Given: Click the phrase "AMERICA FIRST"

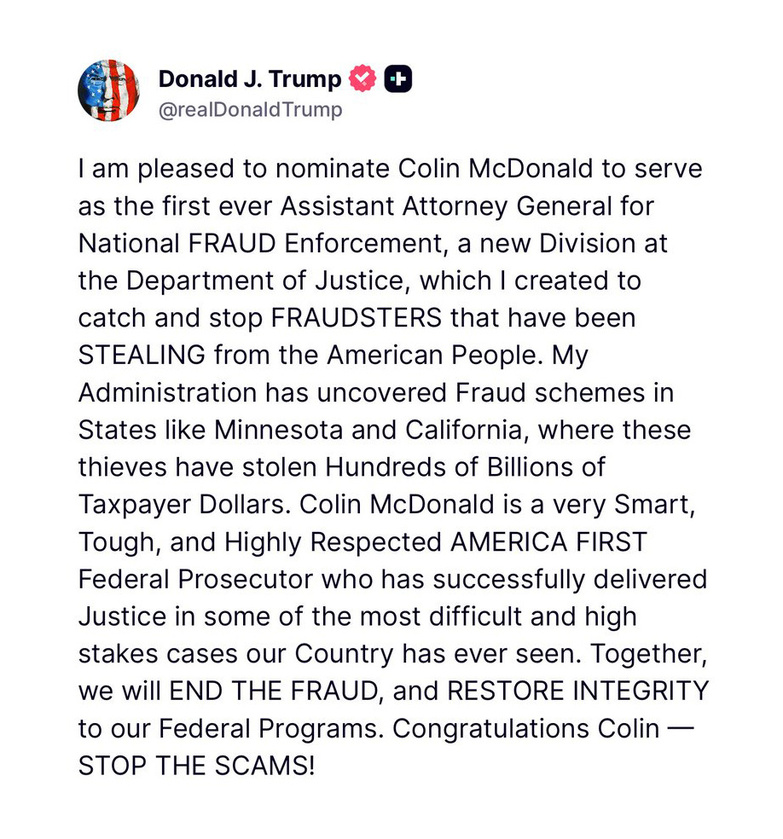Looking at the screenshot, I should coord(549,541).
